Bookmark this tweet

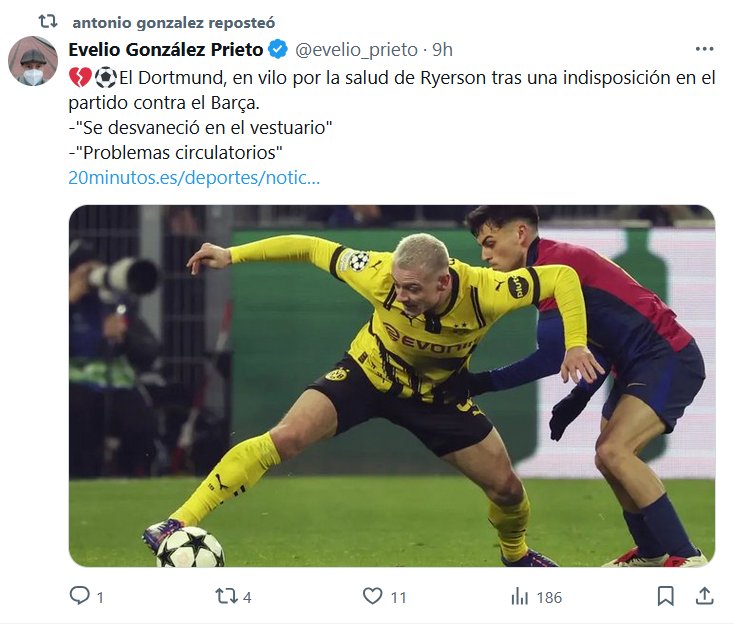665,596
